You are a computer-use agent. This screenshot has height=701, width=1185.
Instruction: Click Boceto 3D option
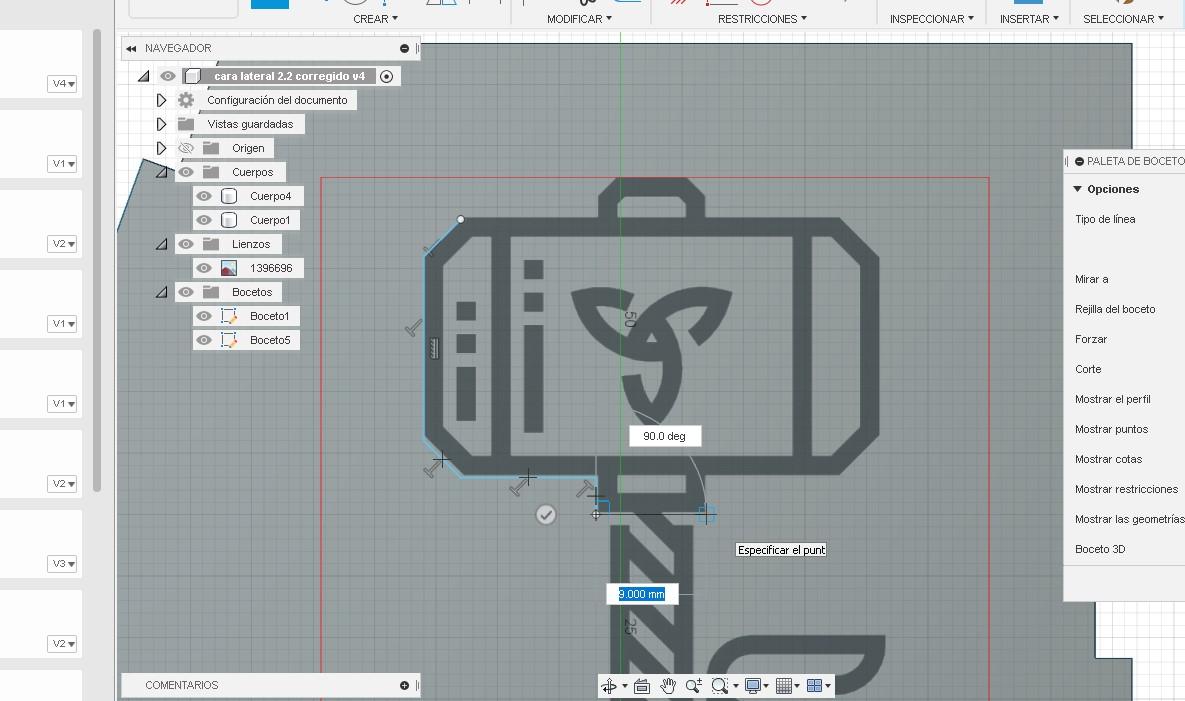click(1100, 549)
